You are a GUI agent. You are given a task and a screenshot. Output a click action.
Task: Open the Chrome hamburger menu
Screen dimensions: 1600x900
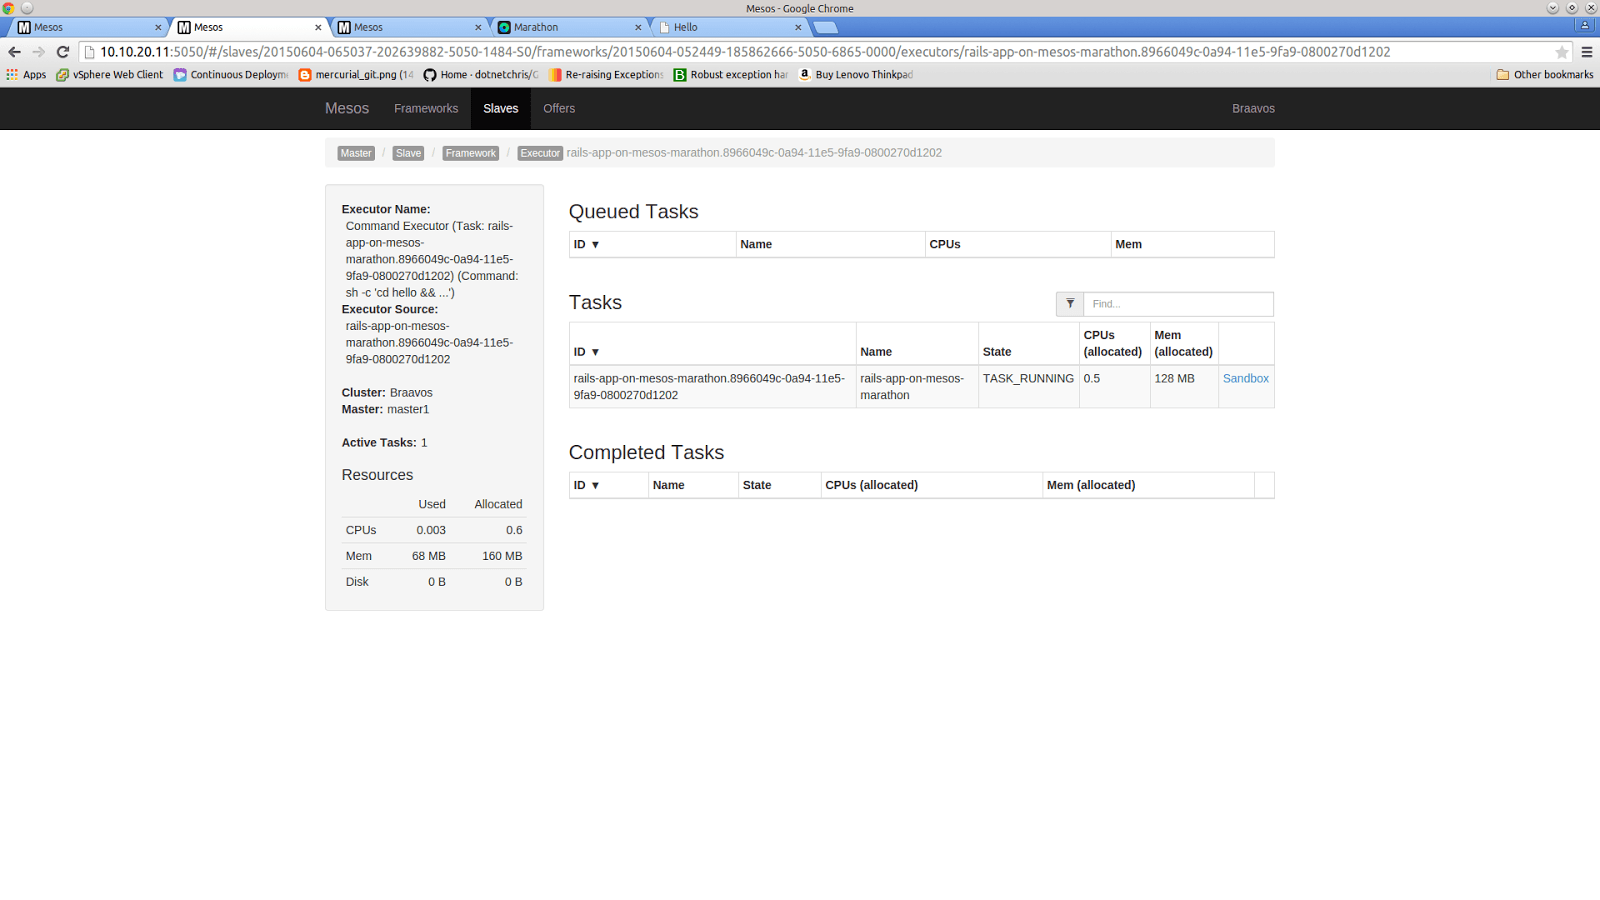[1586, 52]
